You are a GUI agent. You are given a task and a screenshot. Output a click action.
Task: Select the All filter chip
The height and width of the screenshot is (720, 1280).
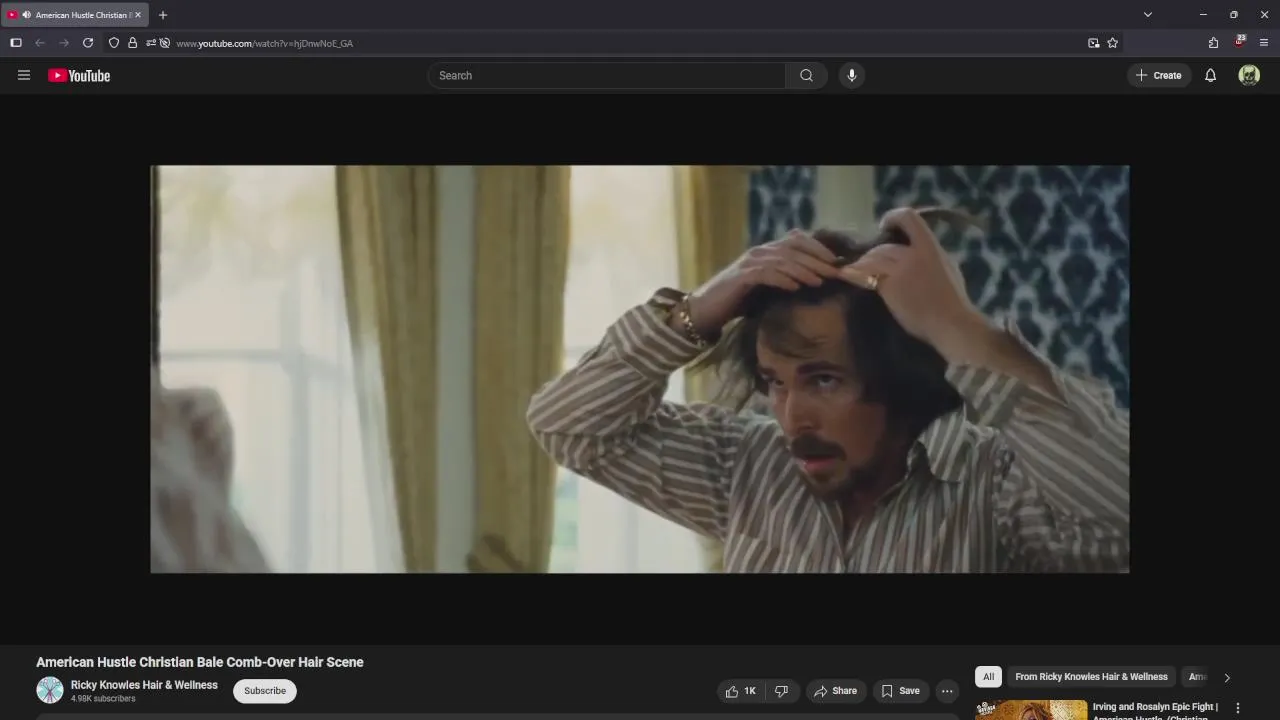(x=988, y=677)
